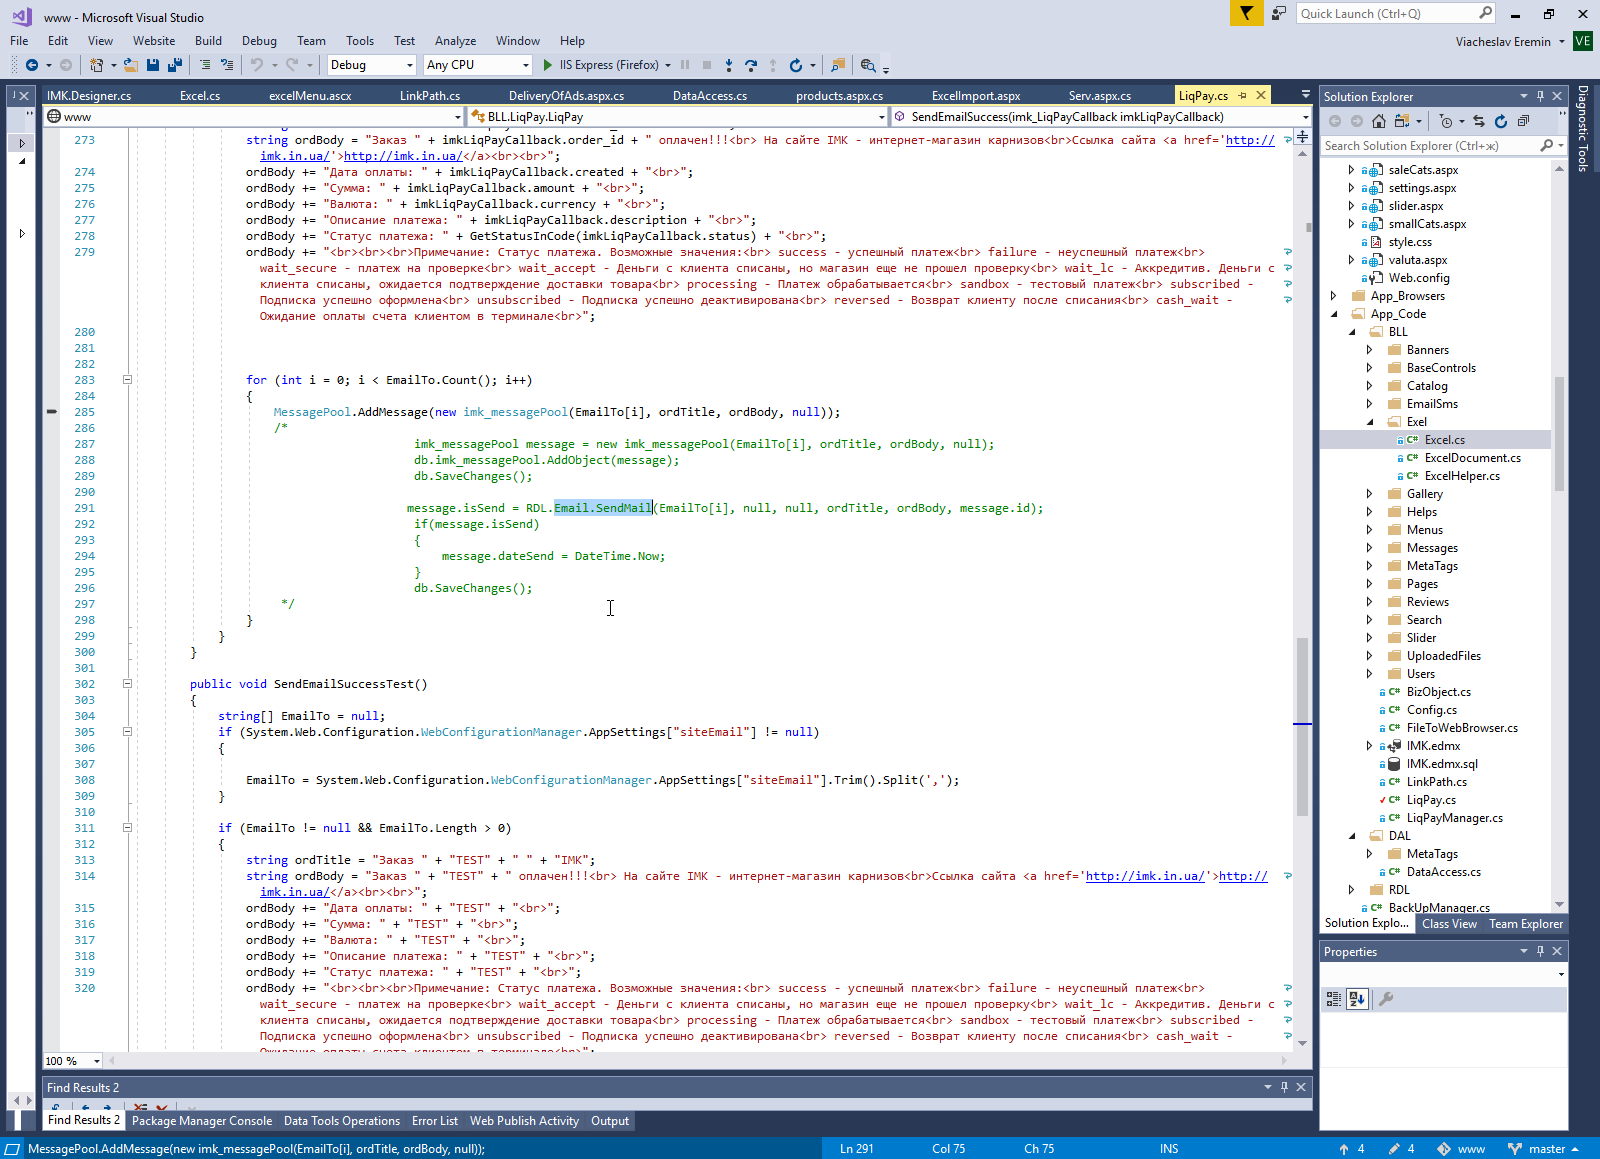Viewport: 1600px width, 1159px height.
Task: Click the Step Over debug icon
Action: click(750, 65)
